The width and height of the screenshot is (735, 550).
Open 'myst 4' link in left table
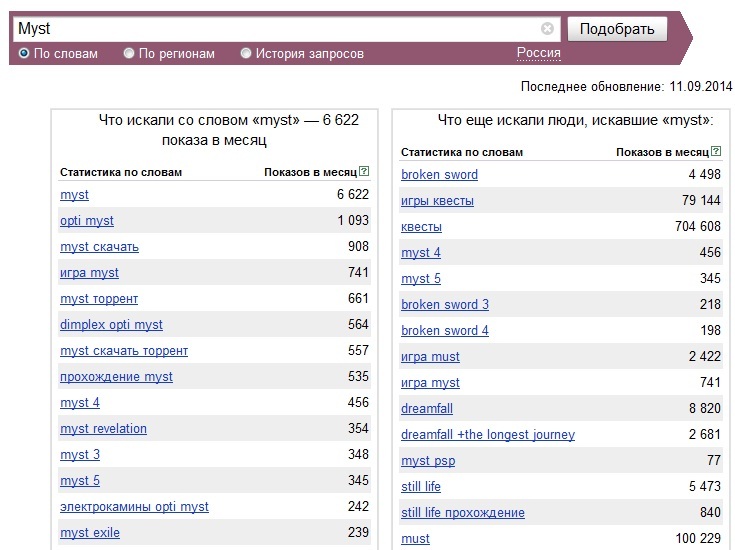click(x=80, y=403)
